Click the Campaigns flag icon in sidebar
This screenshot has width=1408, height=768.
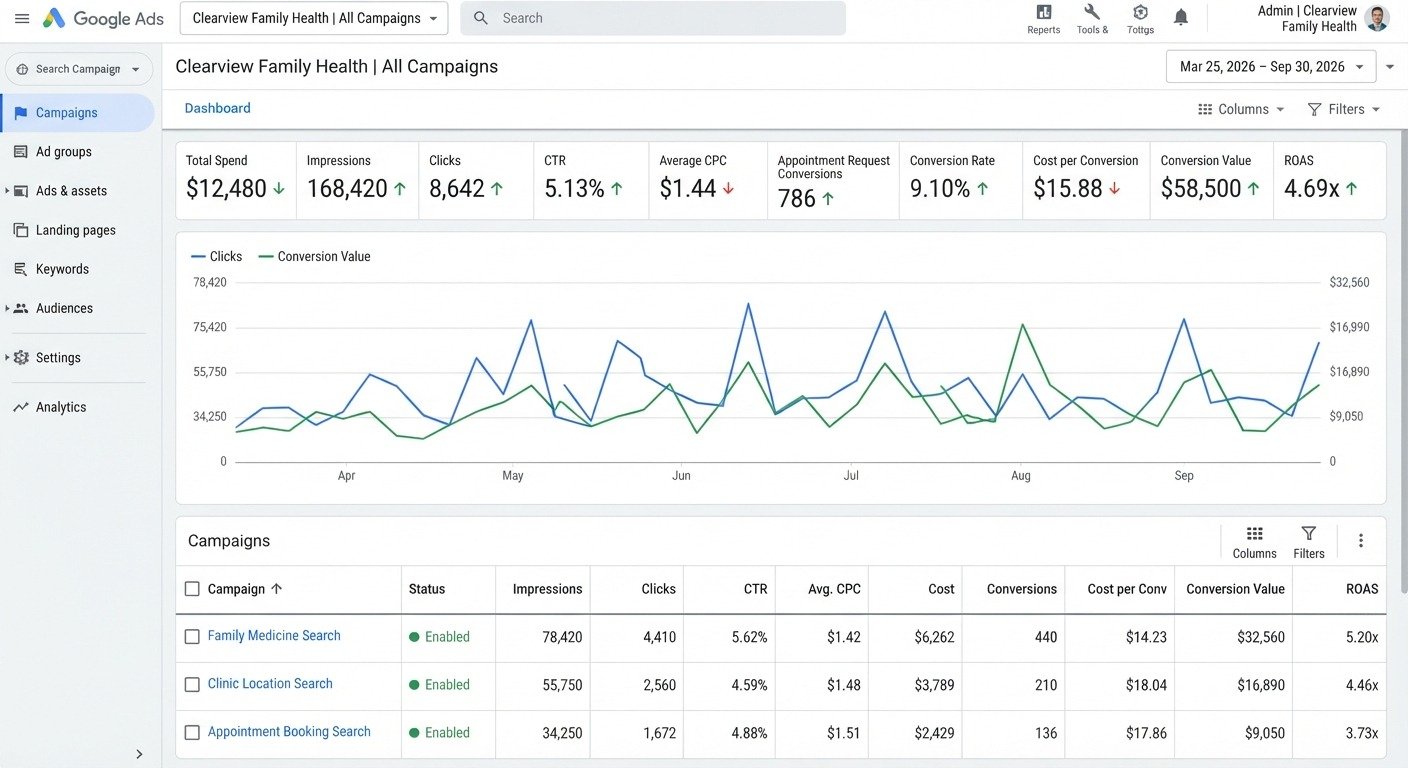pyautogui.click(x=20, y=113)
